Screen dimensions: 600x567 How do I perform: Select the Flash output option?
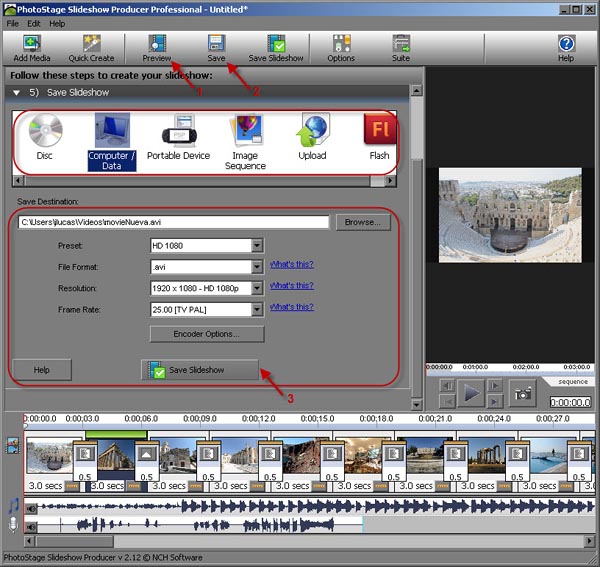(379, 137)
